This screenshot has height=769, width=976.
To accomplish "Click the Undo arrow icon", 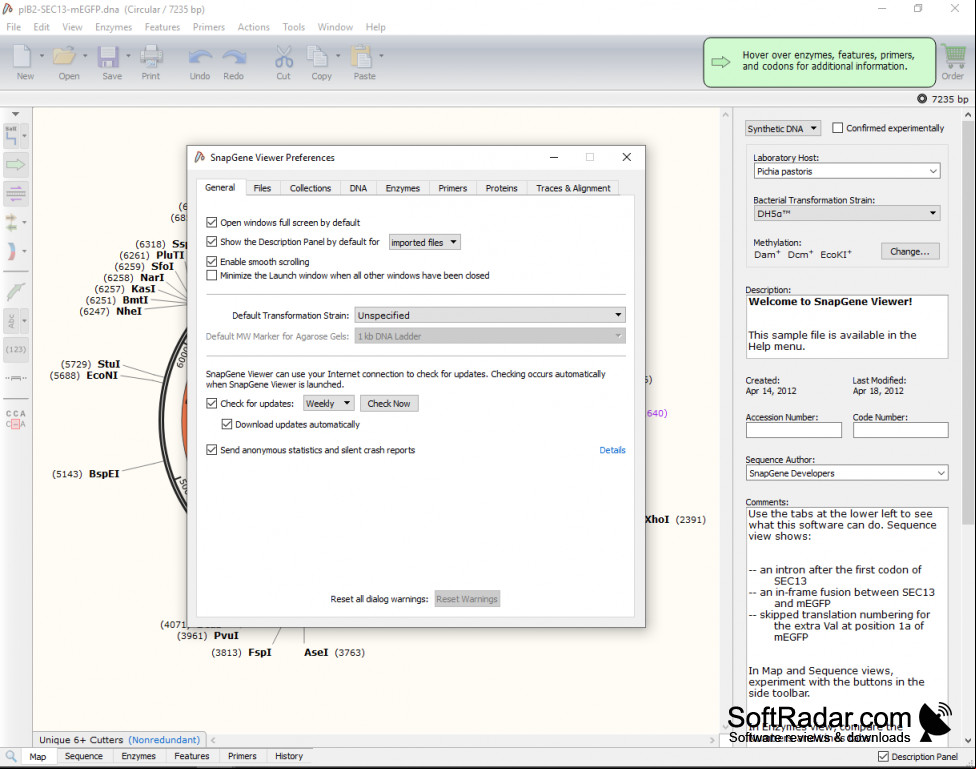I will (x=200, y=57).
